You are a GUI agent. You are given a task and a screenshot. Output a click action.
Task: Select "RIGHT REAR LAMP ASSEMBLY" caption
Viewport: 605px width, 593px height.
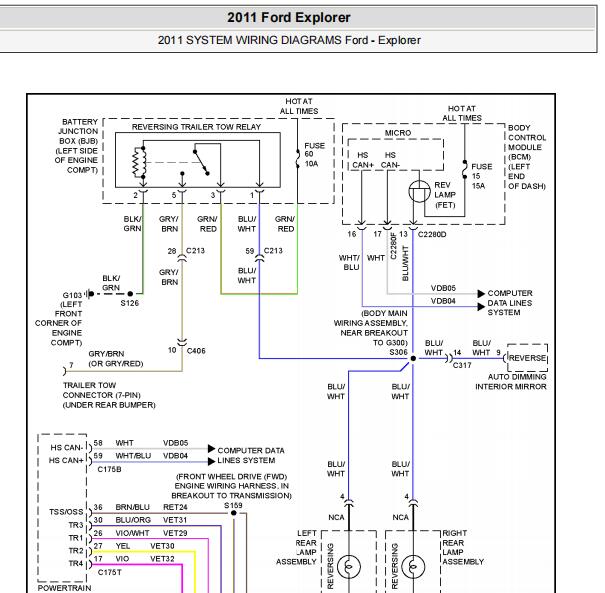(463, 547)
